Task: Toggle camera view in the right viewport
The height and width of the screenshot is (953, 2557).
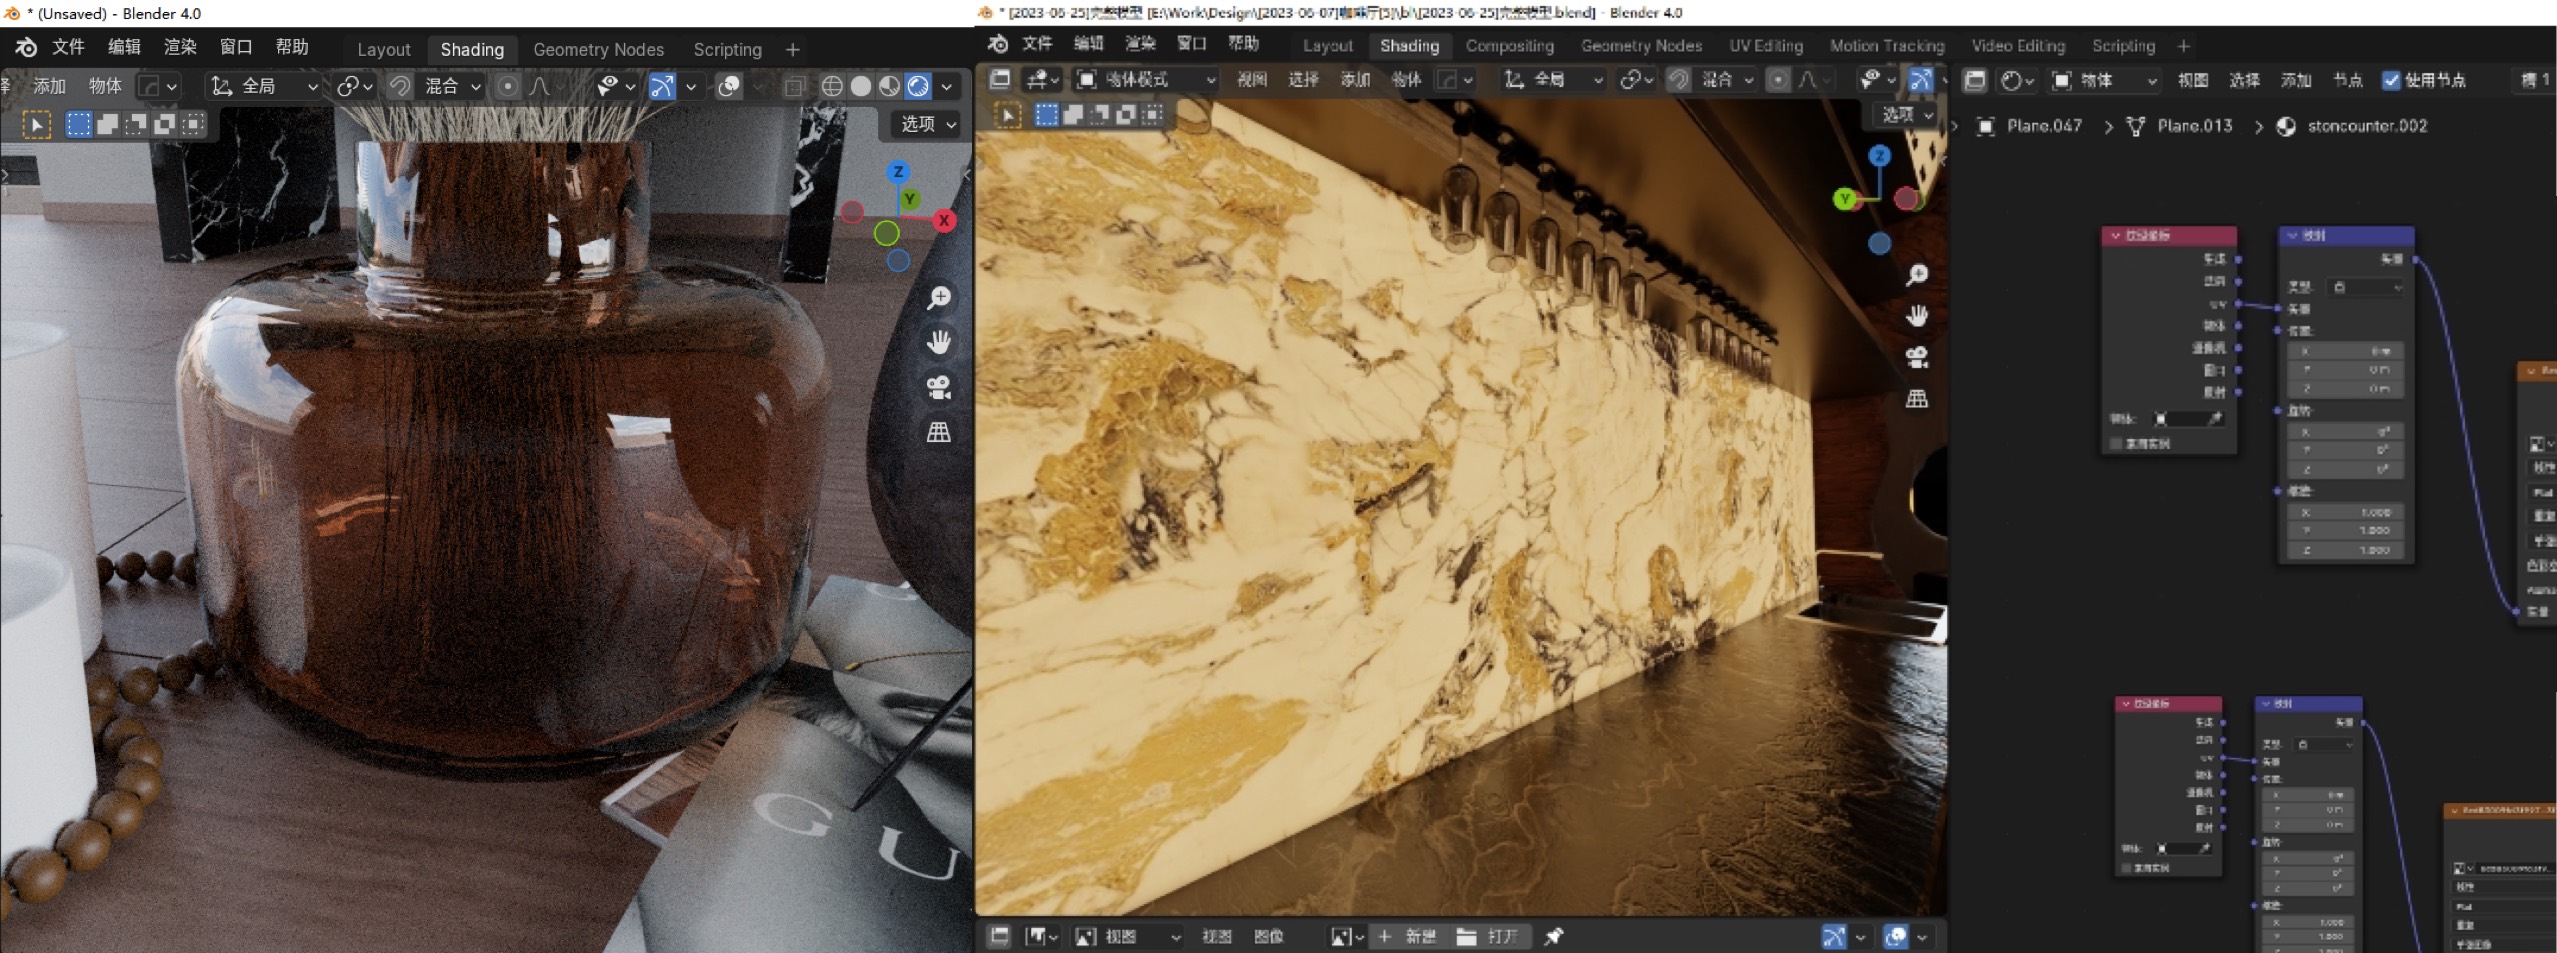Action: [1916, 357]
